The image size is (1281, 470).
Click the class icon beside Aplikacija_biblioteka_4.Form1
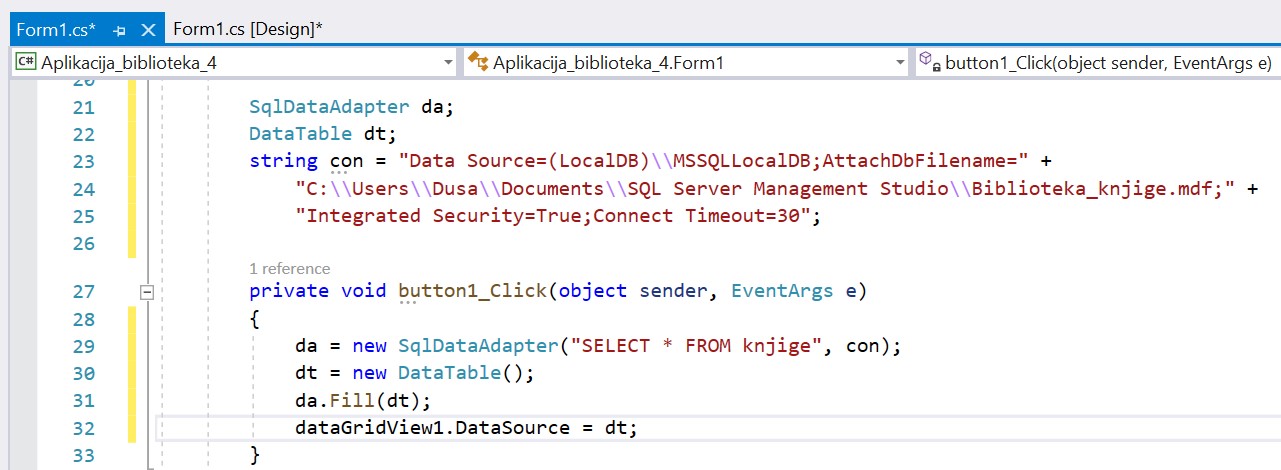pyautogui.click(x=477, y=63)
